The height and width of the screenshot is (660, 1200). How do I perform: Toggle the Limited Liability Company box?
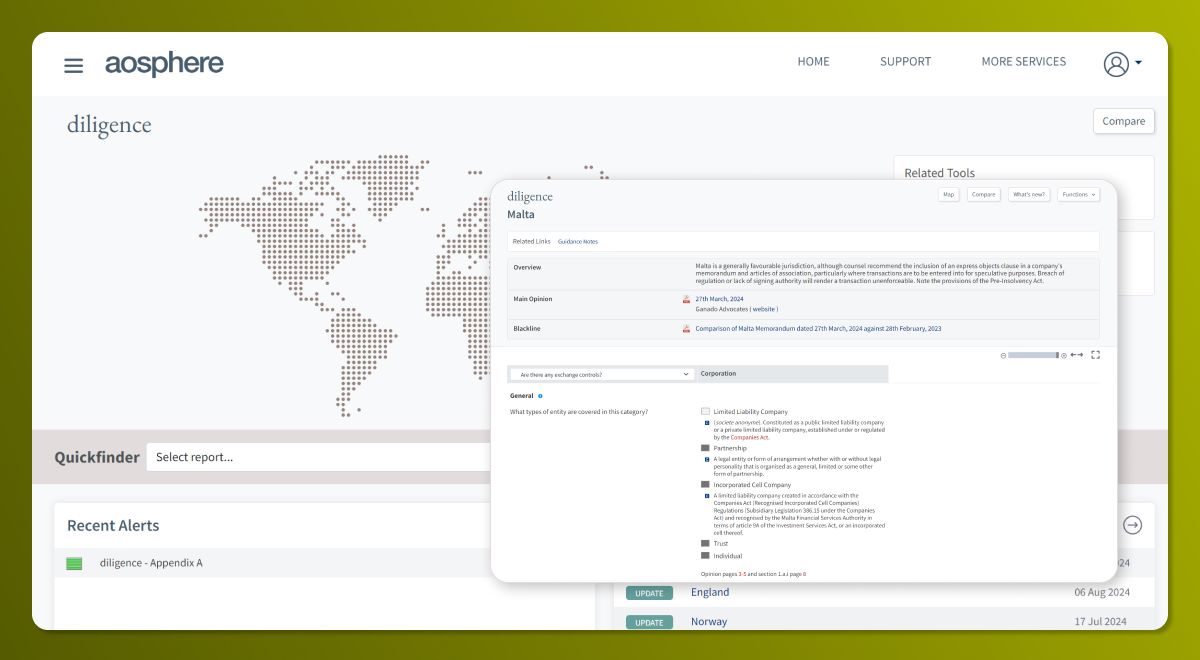tap(705, 412)
